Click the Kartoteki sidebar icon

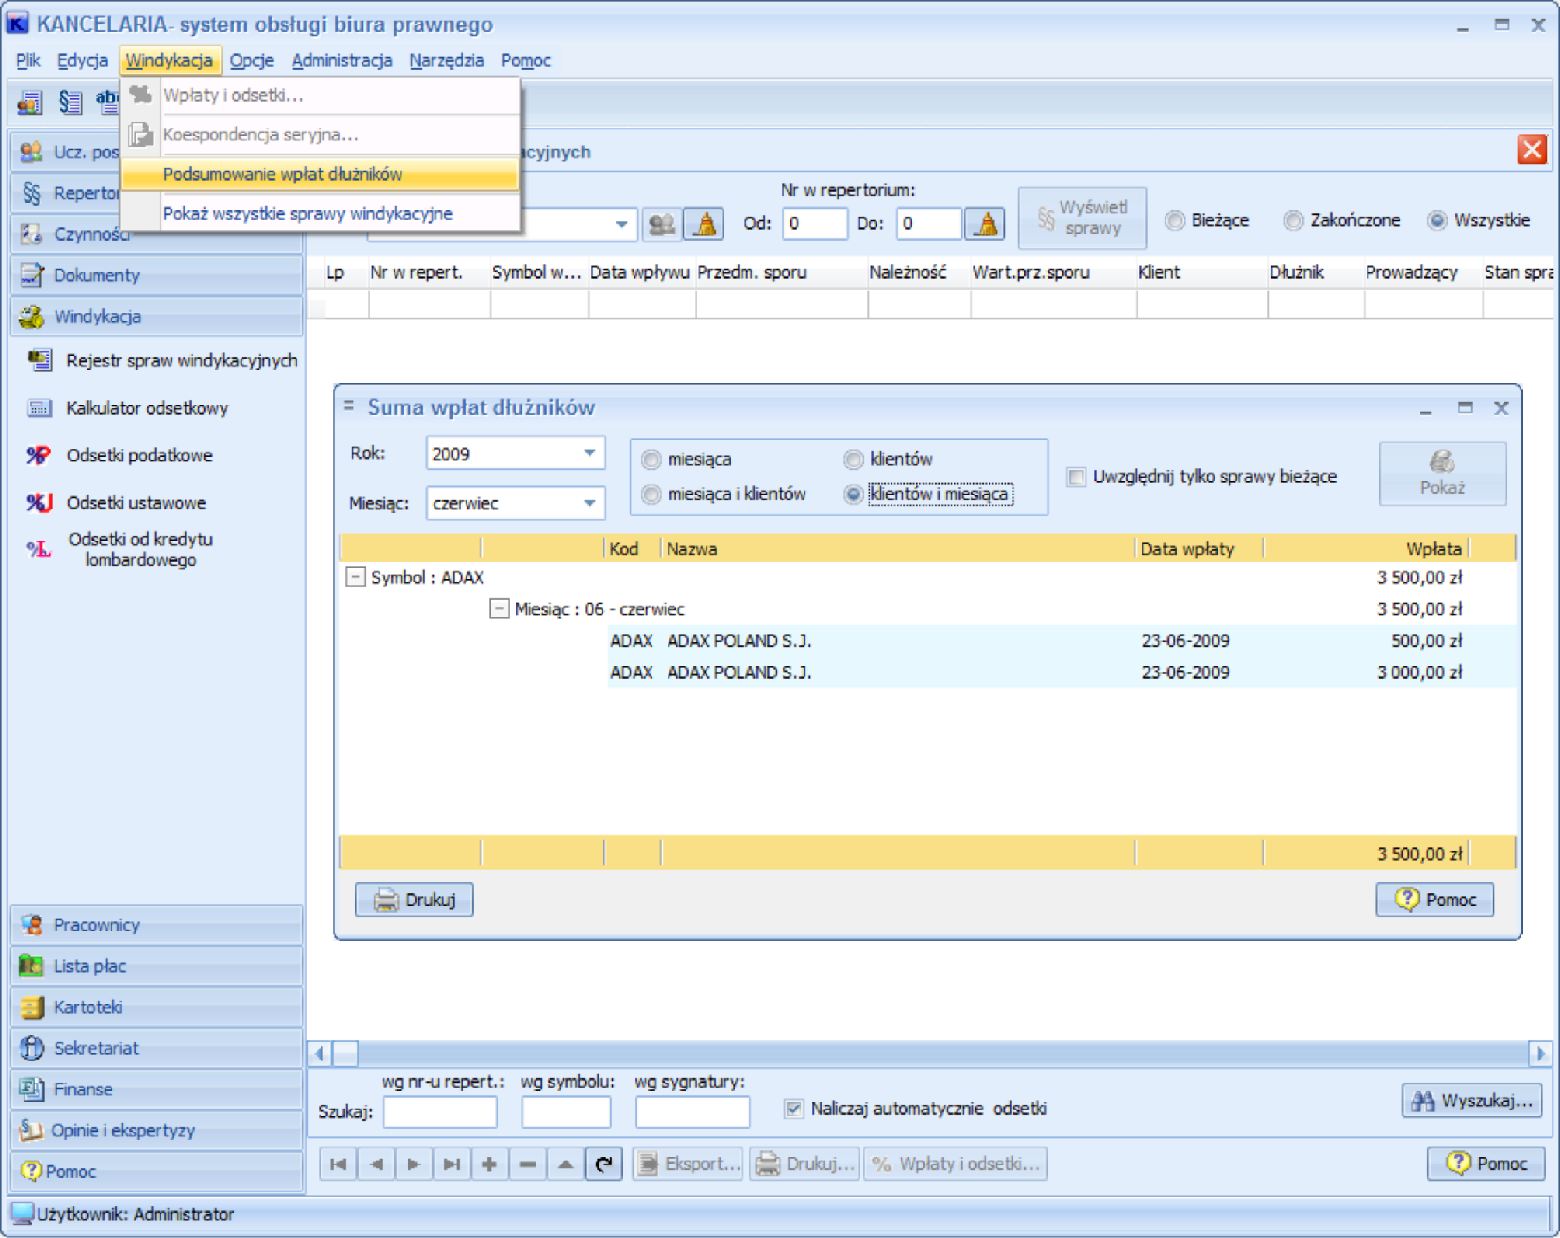(x=32, y=1007)
